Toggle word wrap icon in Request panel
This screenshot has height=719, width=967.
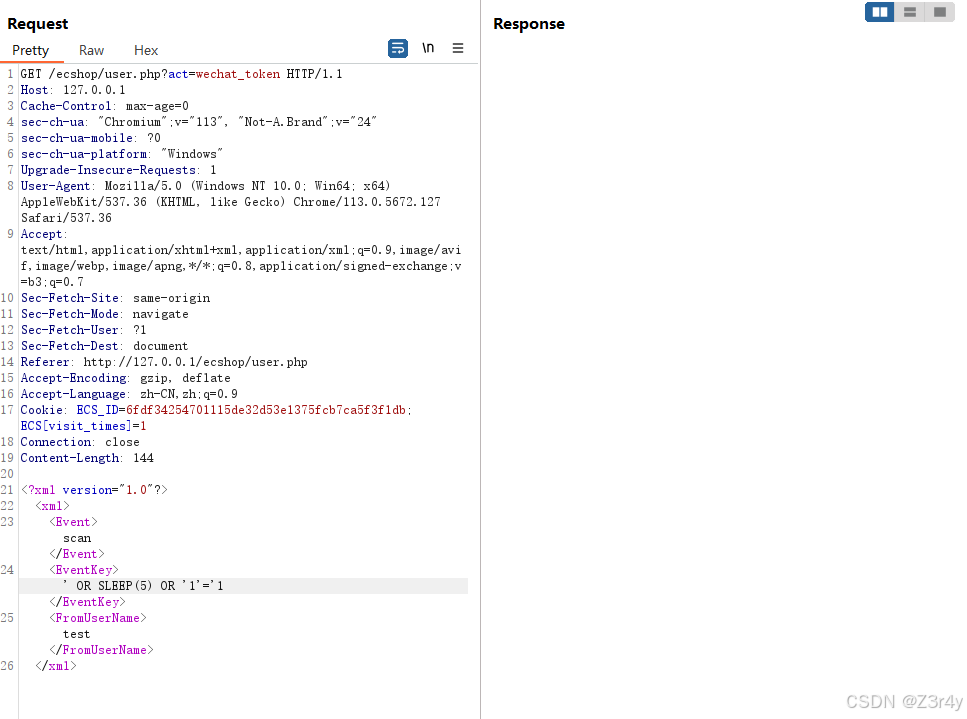point(398,48)
